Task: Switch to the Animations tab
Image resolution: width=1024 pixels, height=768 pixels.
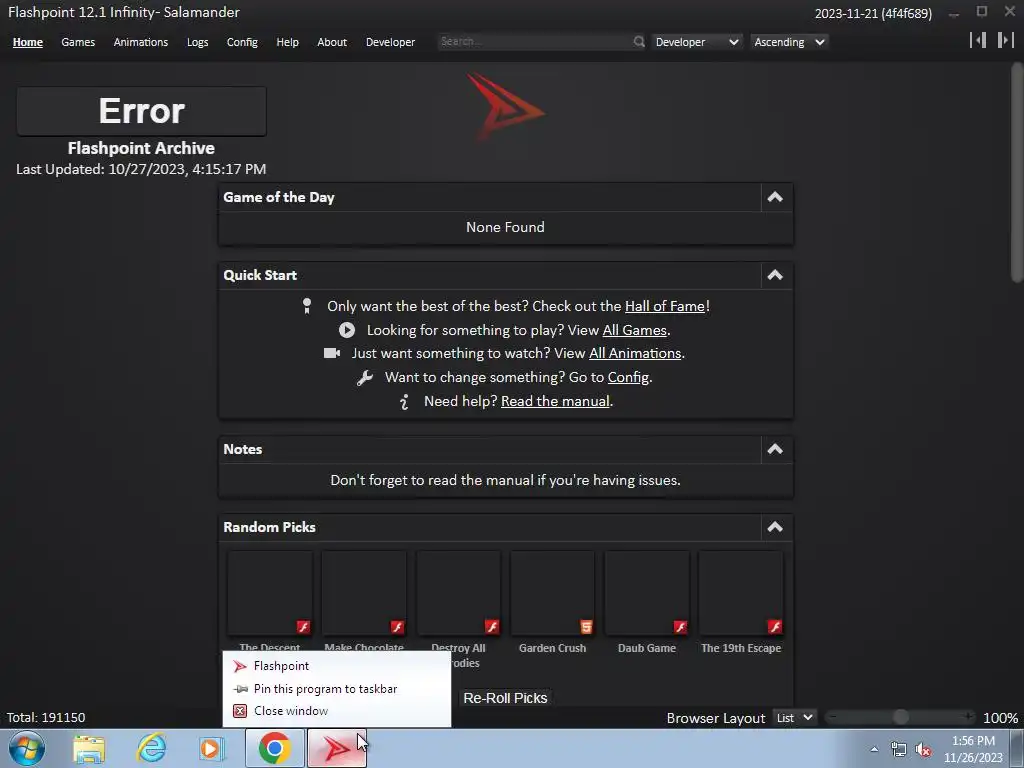Action: [x=141, y=42]
